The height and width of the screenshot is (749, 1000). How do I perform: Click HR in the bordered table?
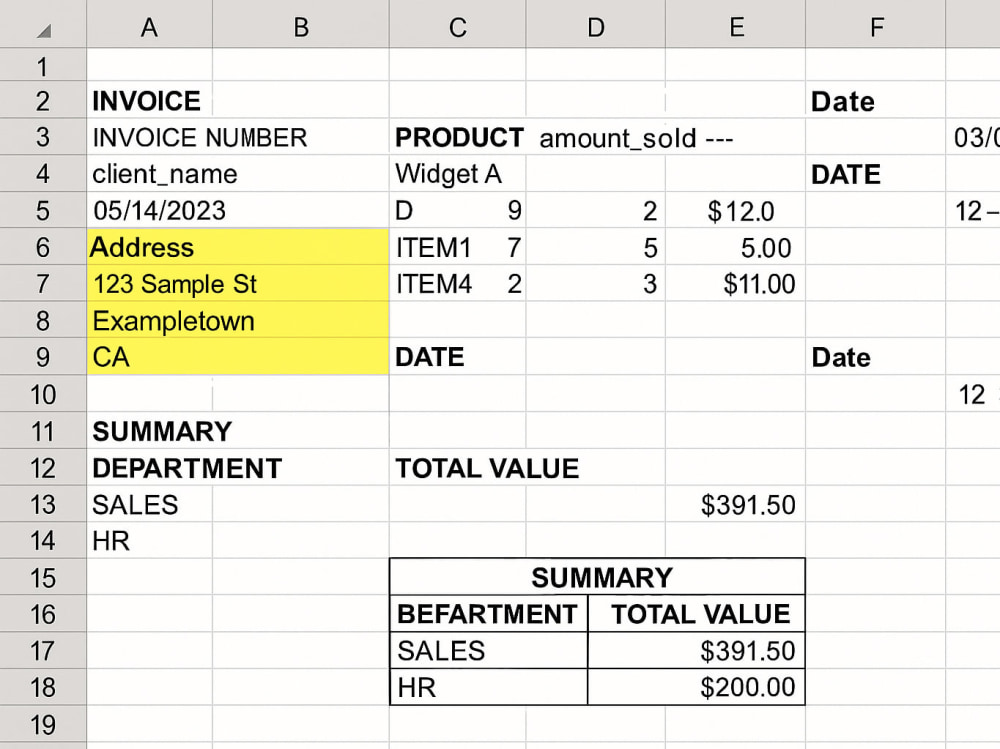(x=489, y=686)
